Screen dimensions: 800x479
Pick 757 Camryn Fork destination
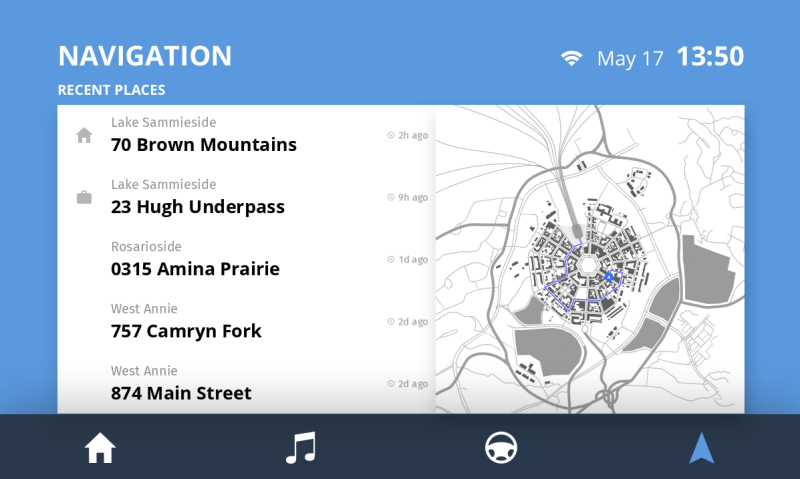[186, 331]
